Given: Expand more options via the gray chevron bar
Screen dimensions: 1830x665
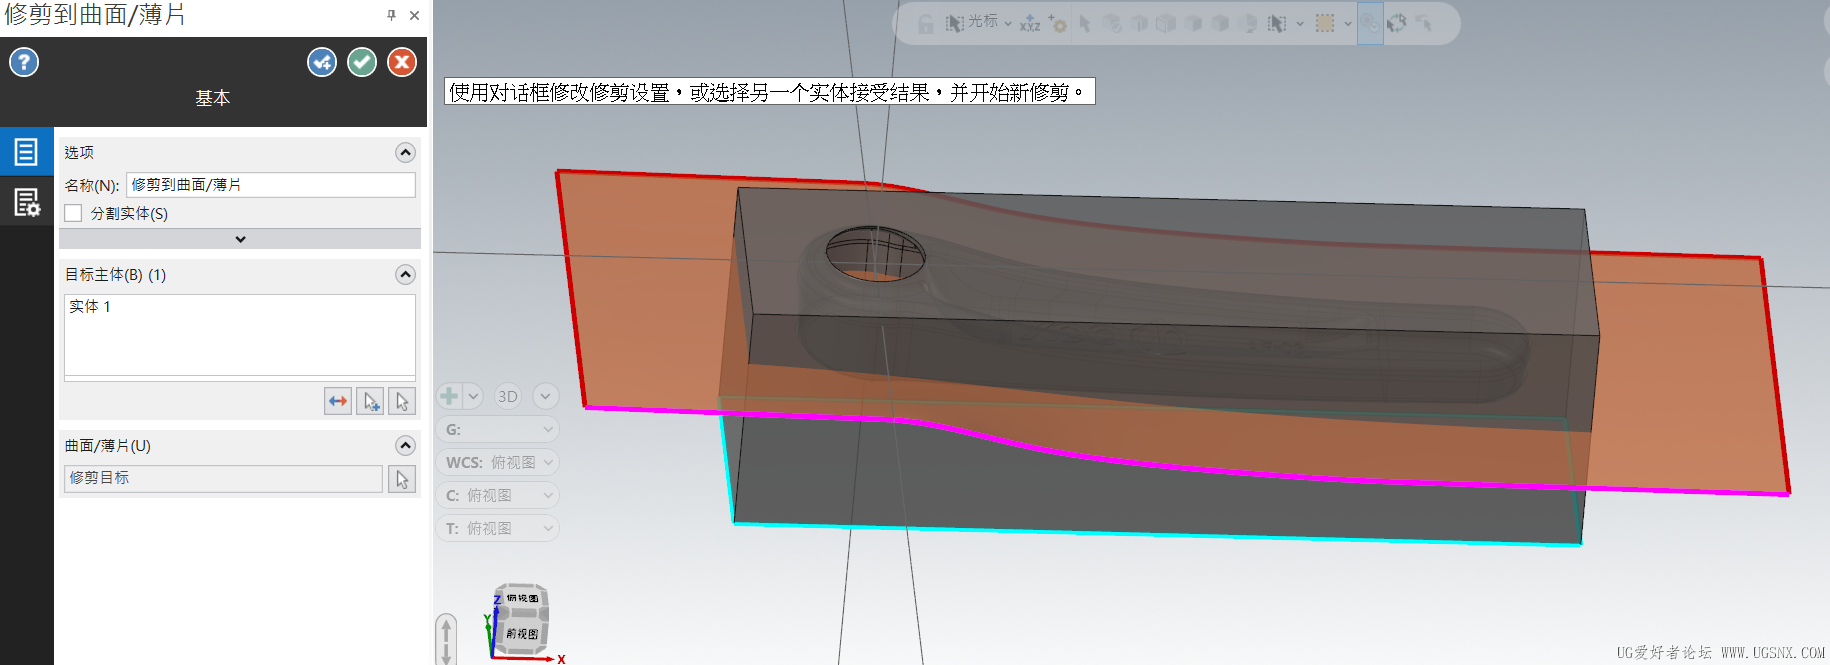Looking at the screenshot, I should pos(240,239).
